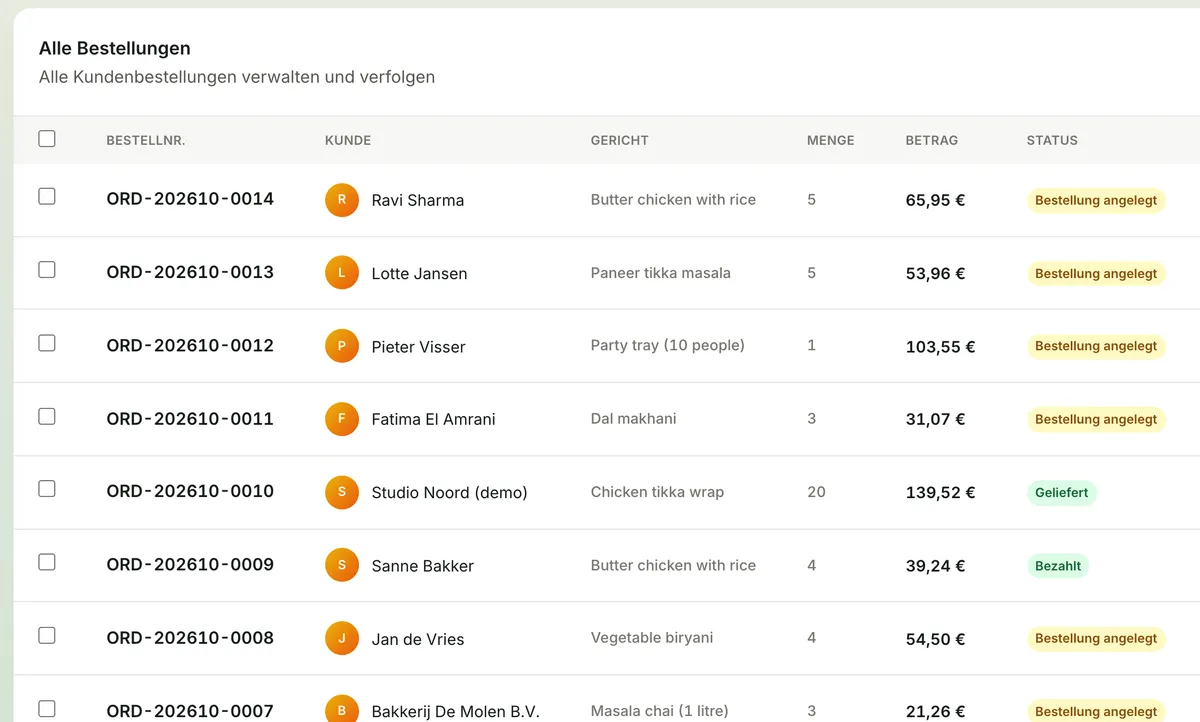This screenshot has height=722, width=1200.
Task: Select the checkbox for order ORD-202610-0014
Action: 47,197
